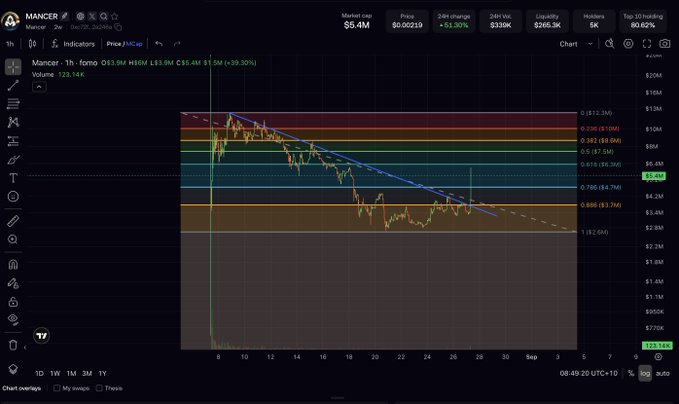Click the 0.618 ($6.3M) Fibonacci level label
Screen dimensions: 679x404
coord(601,165)
